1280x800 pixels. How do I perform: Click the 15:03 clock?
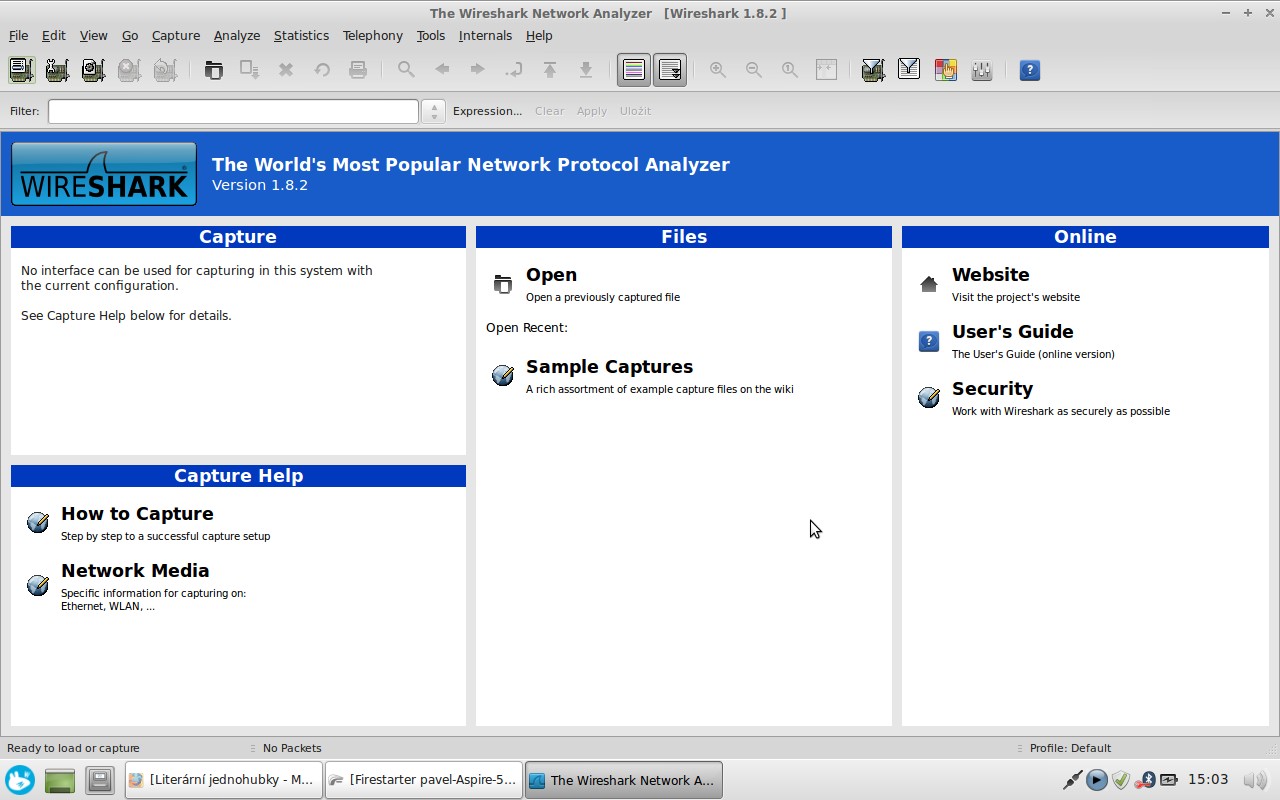[1208, 780]
